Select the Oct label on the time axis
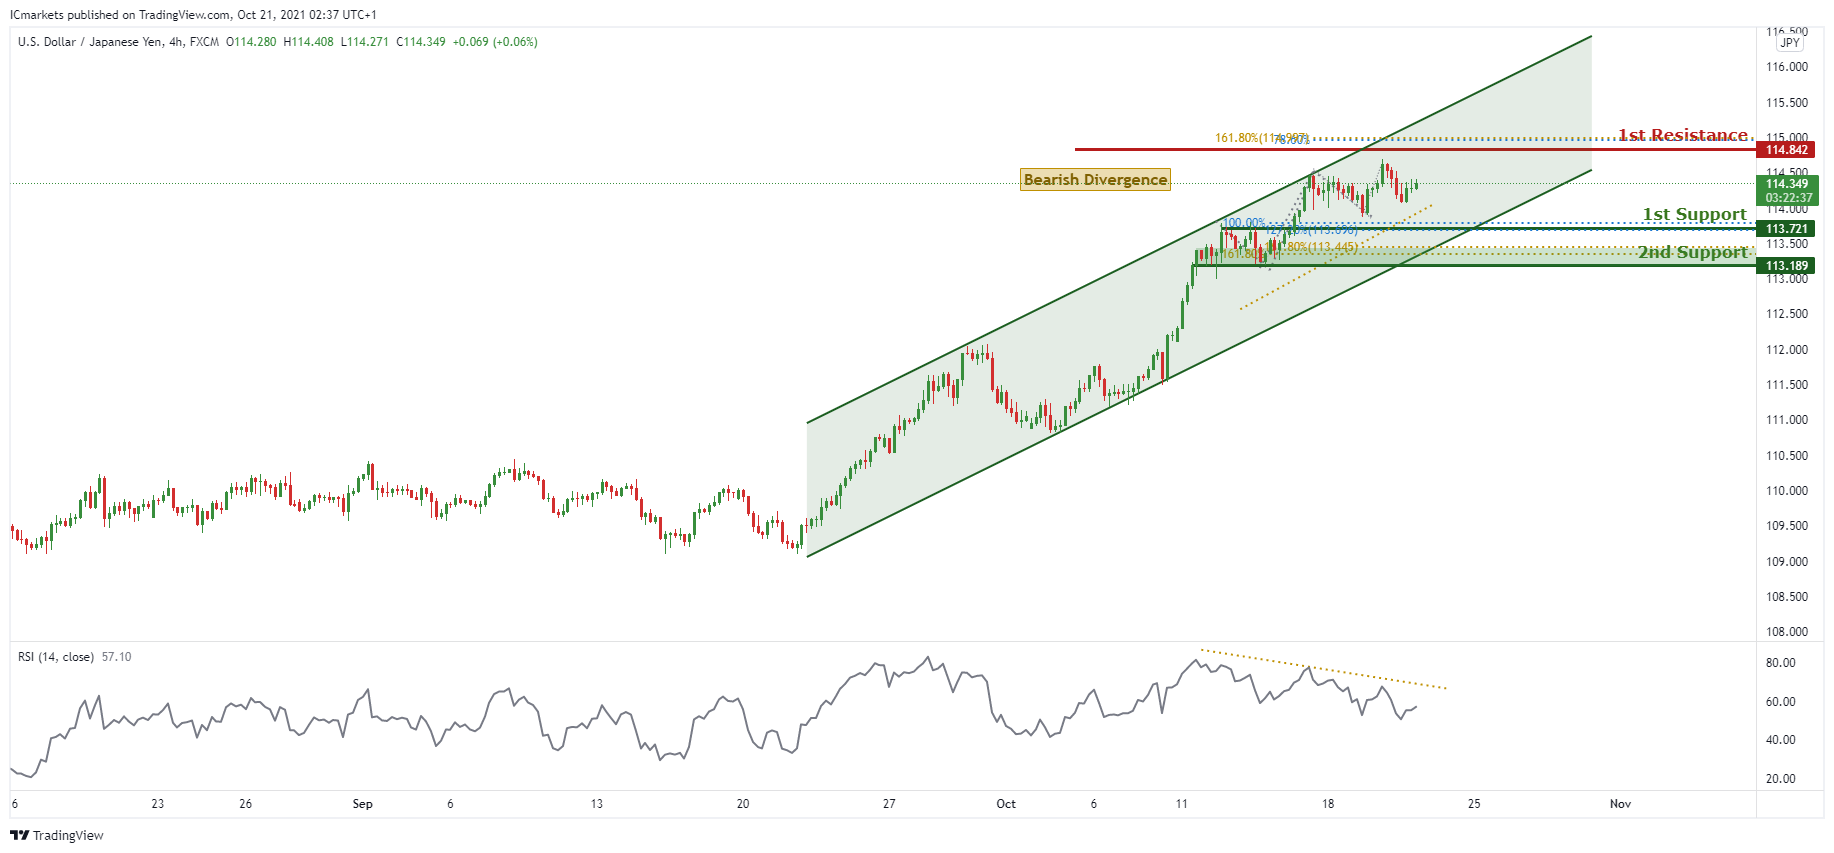 coord(1006,804)
